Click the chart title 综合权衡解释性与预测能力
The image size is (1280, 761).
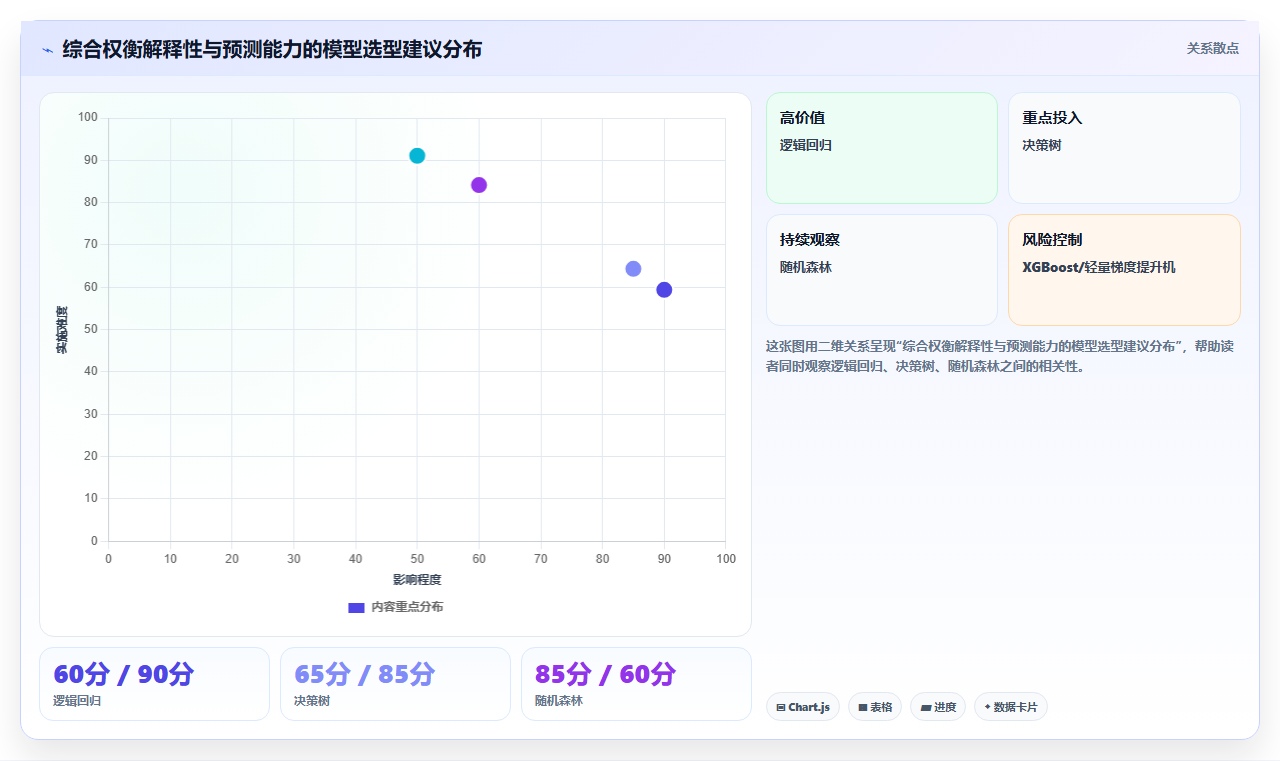point(272,49)
